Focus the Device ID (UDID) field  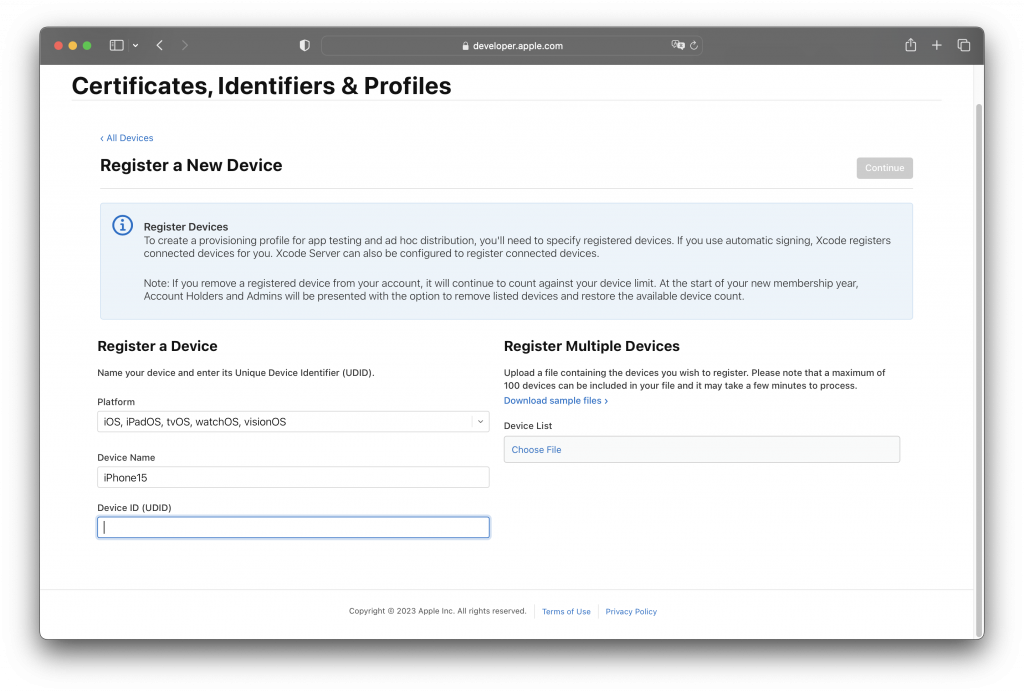point(293,527)
